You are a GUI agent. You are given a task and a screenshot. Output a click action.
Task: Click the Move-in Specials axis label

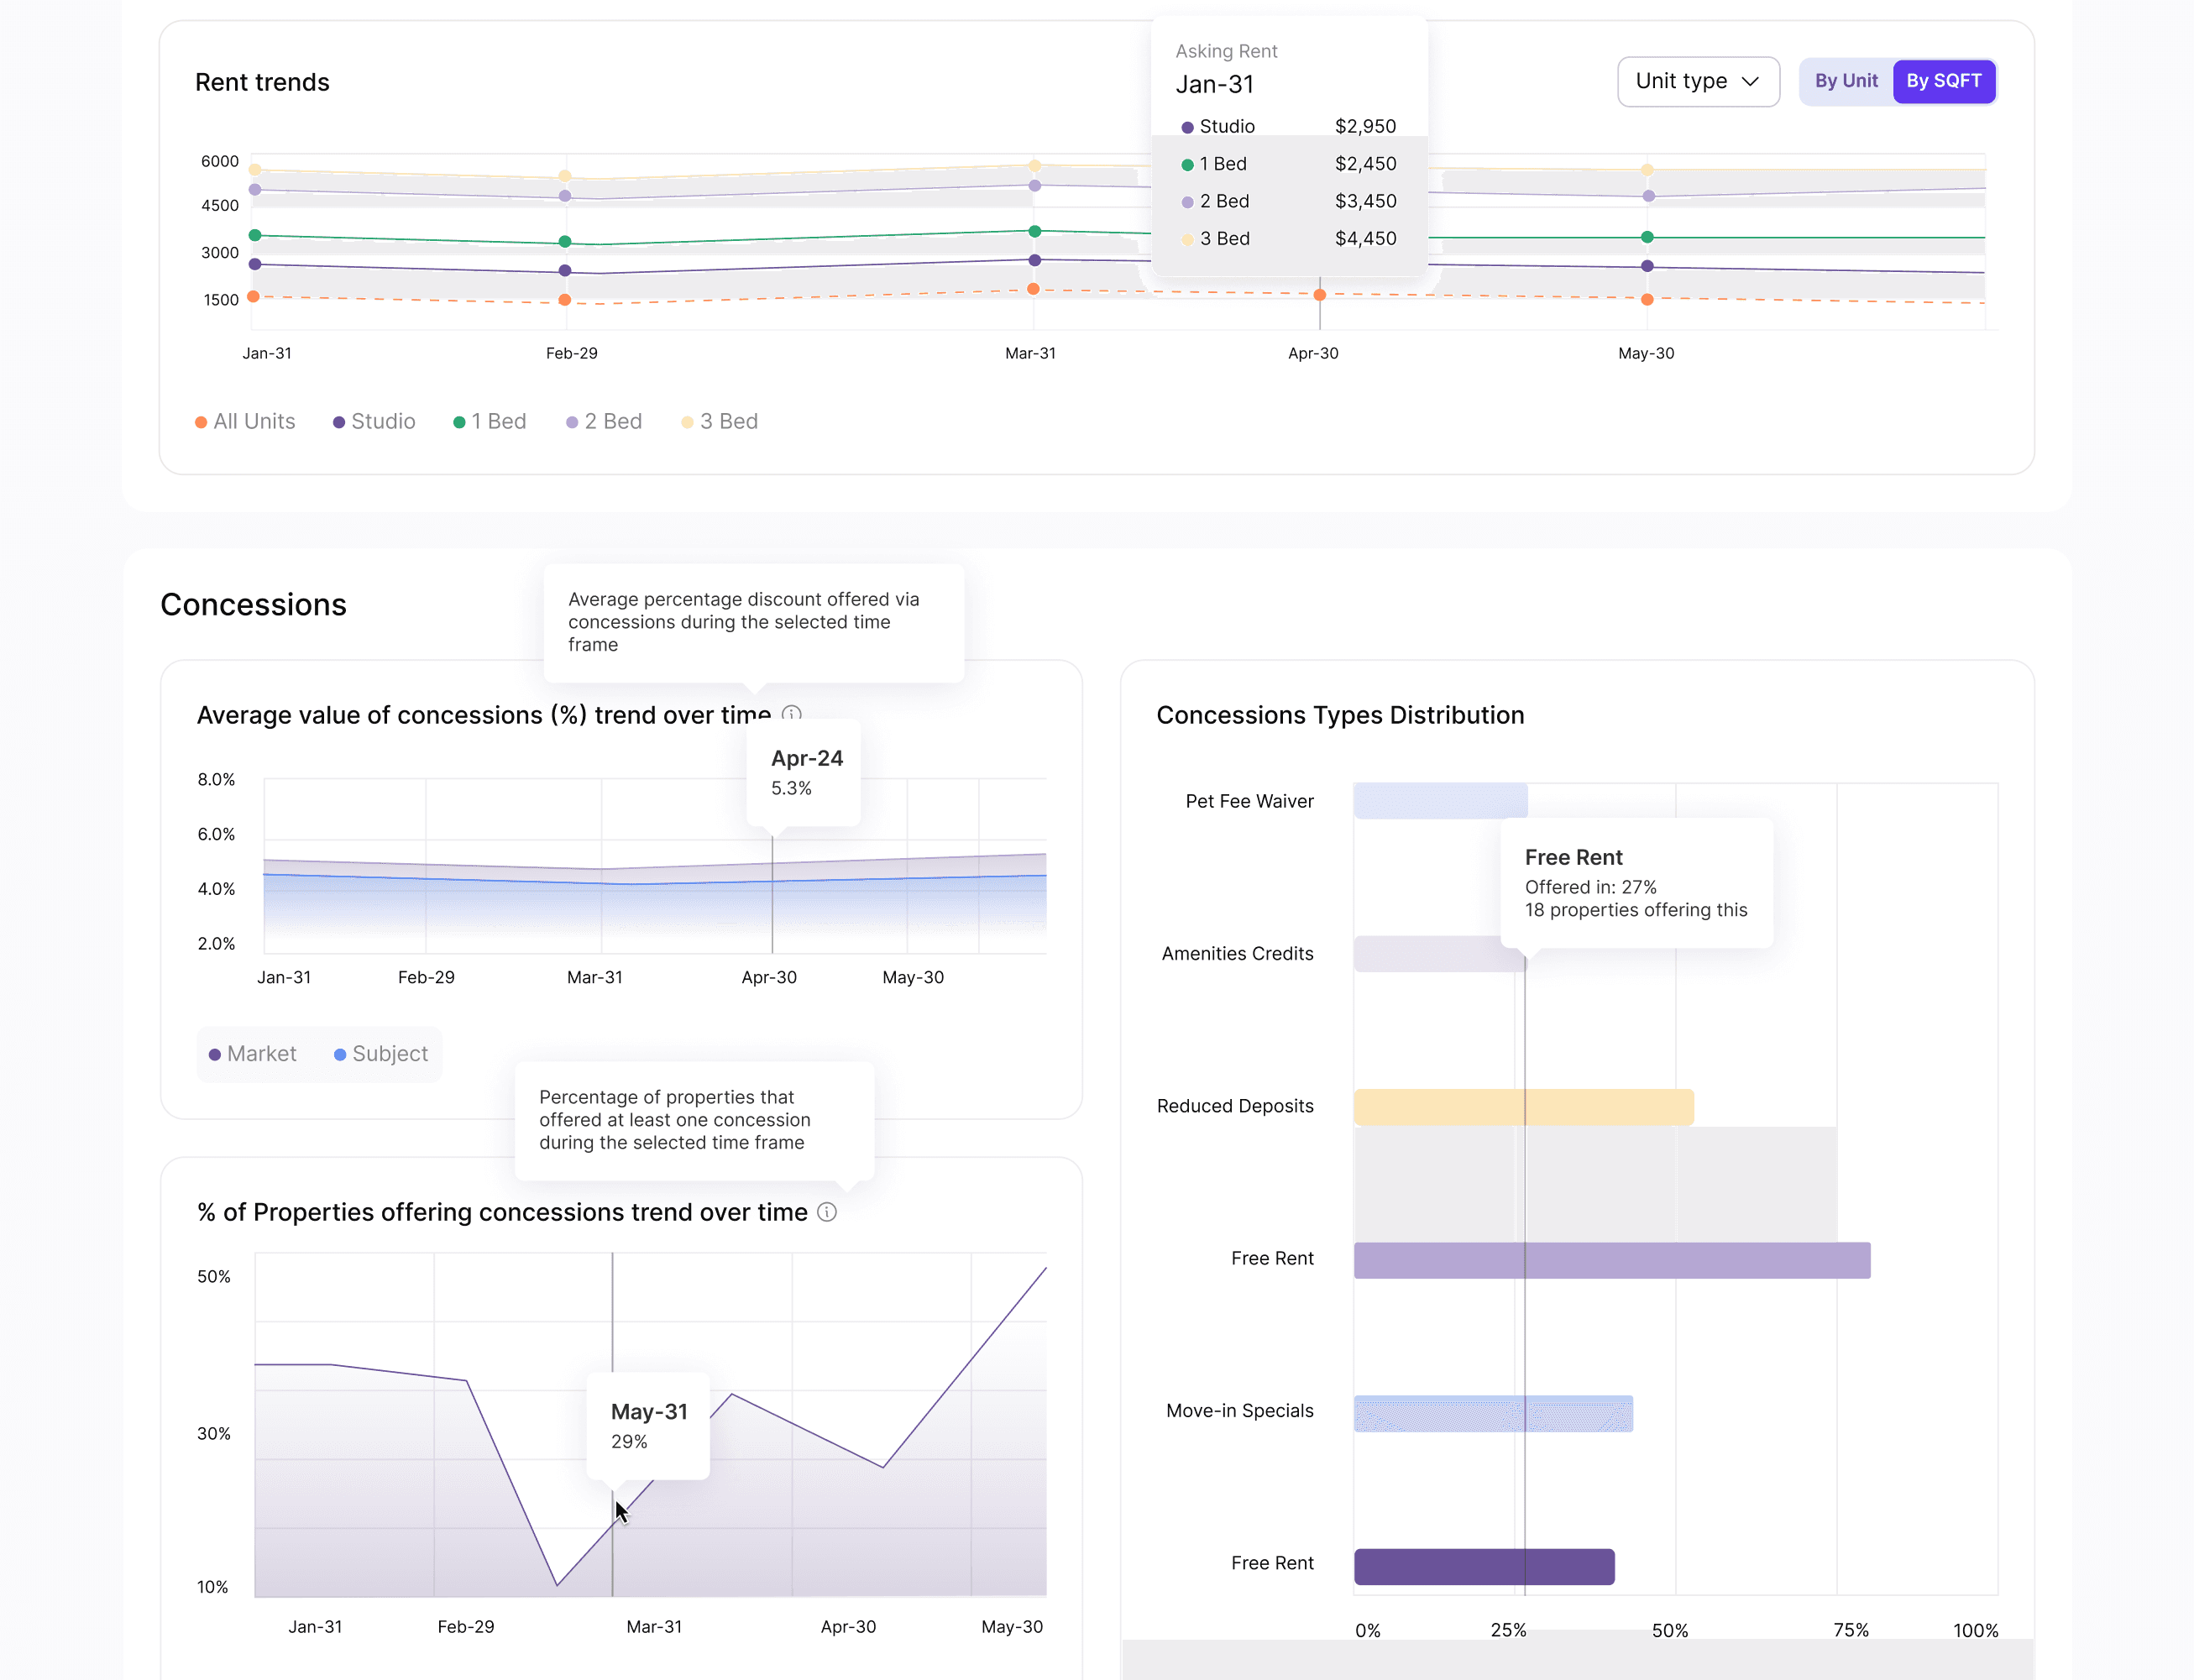click(1239, 1411)
